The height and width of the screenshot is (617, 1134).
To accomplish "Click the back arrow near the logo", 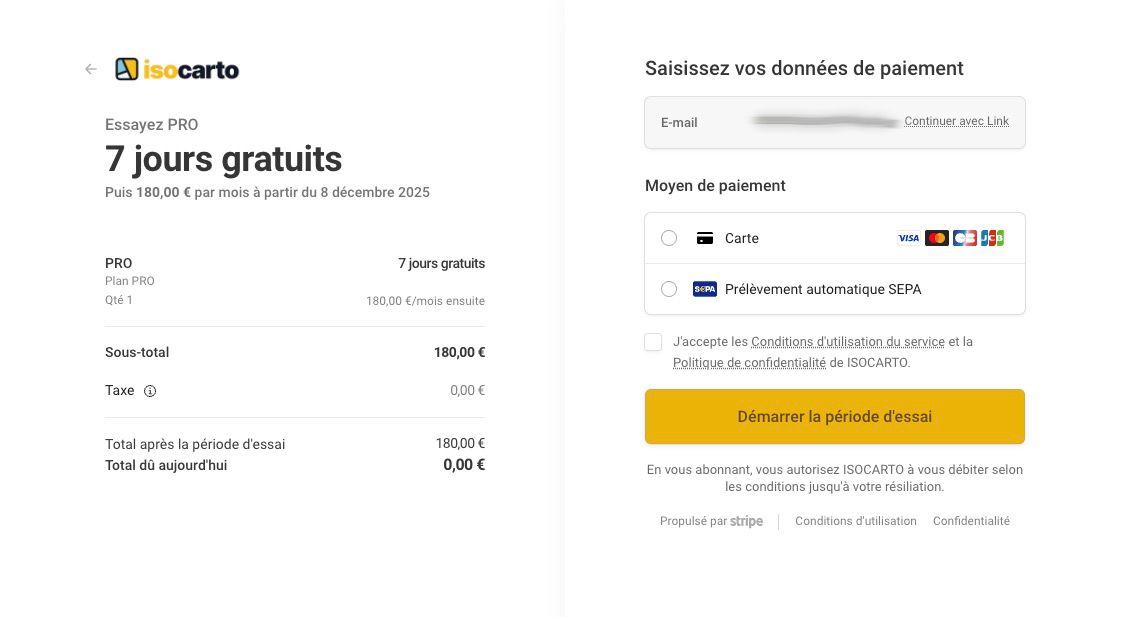I will (x=91, y=68).
